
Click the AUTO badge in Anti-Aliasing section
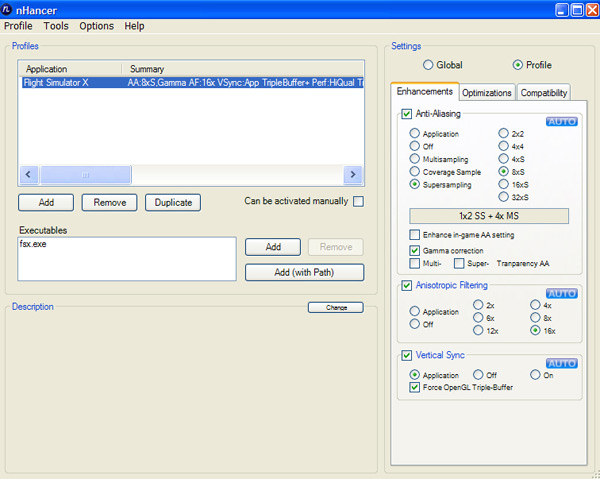click(561, 121)
